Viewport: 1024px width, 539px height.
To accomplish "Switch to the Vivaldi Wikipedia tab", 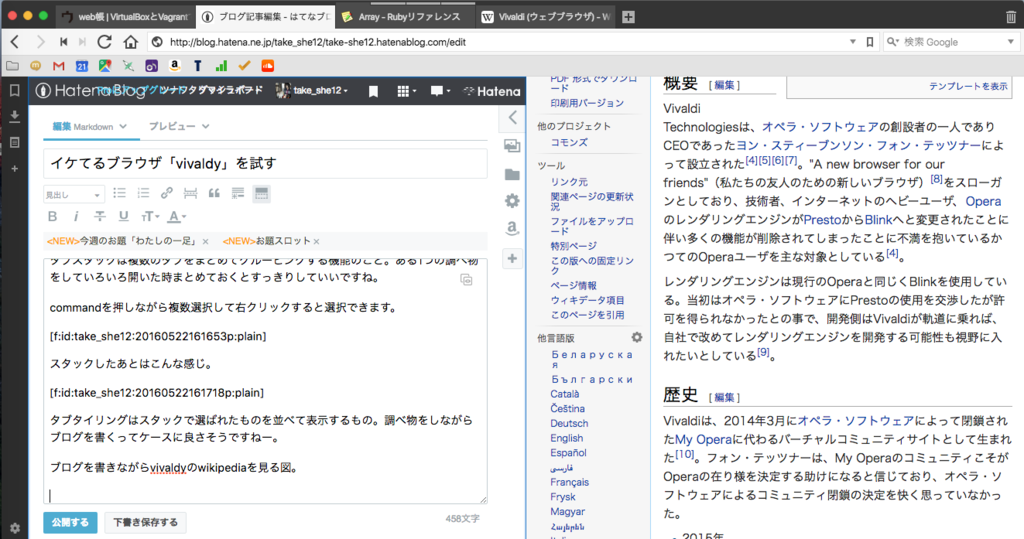I will click(x=546, y=17).
